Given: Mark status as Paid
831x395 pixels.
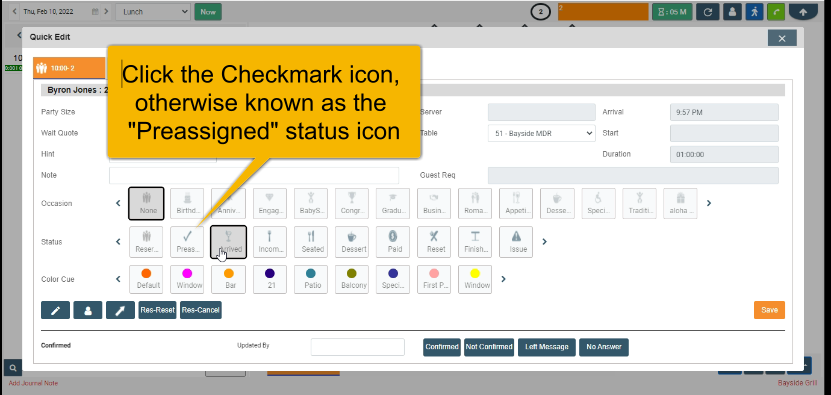Looking at the screenshot, I should click(x=394, y=242).
